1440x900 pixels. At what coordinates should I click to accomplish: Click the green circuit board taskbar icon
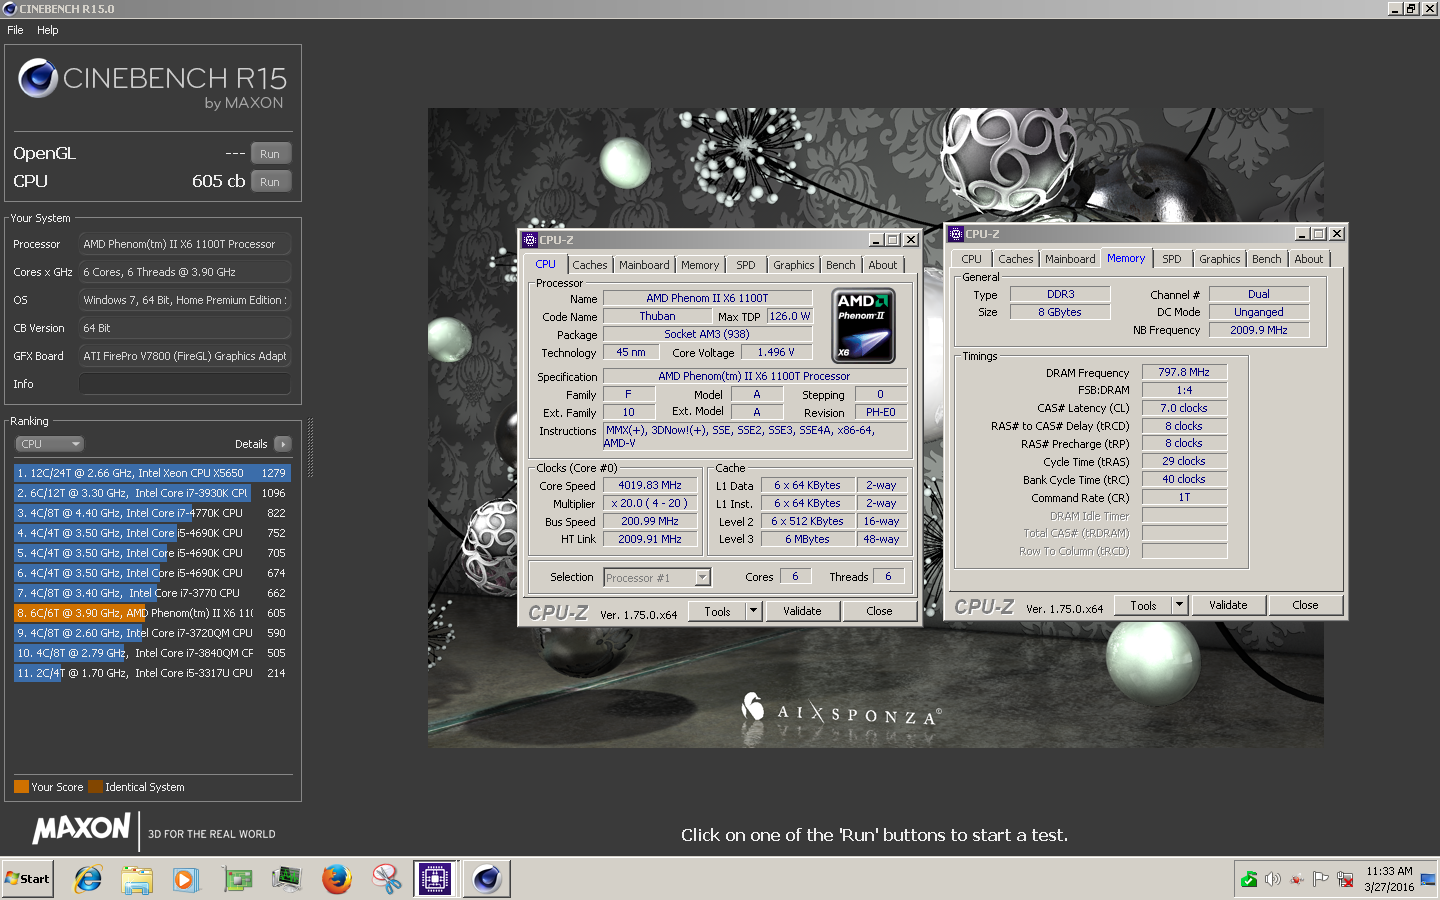click(x=237, y=879)
